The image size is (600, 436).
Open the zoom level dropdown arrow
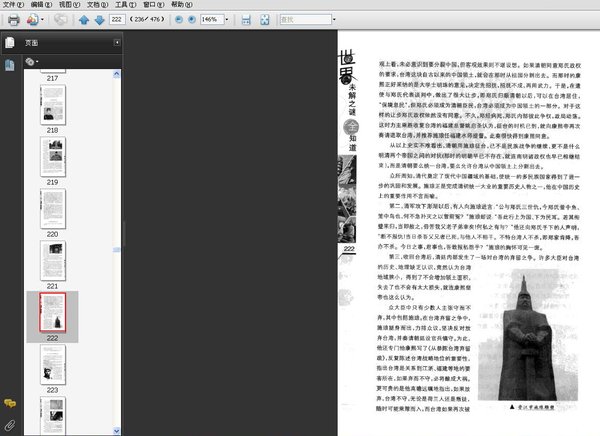click(x=227, y=19)
